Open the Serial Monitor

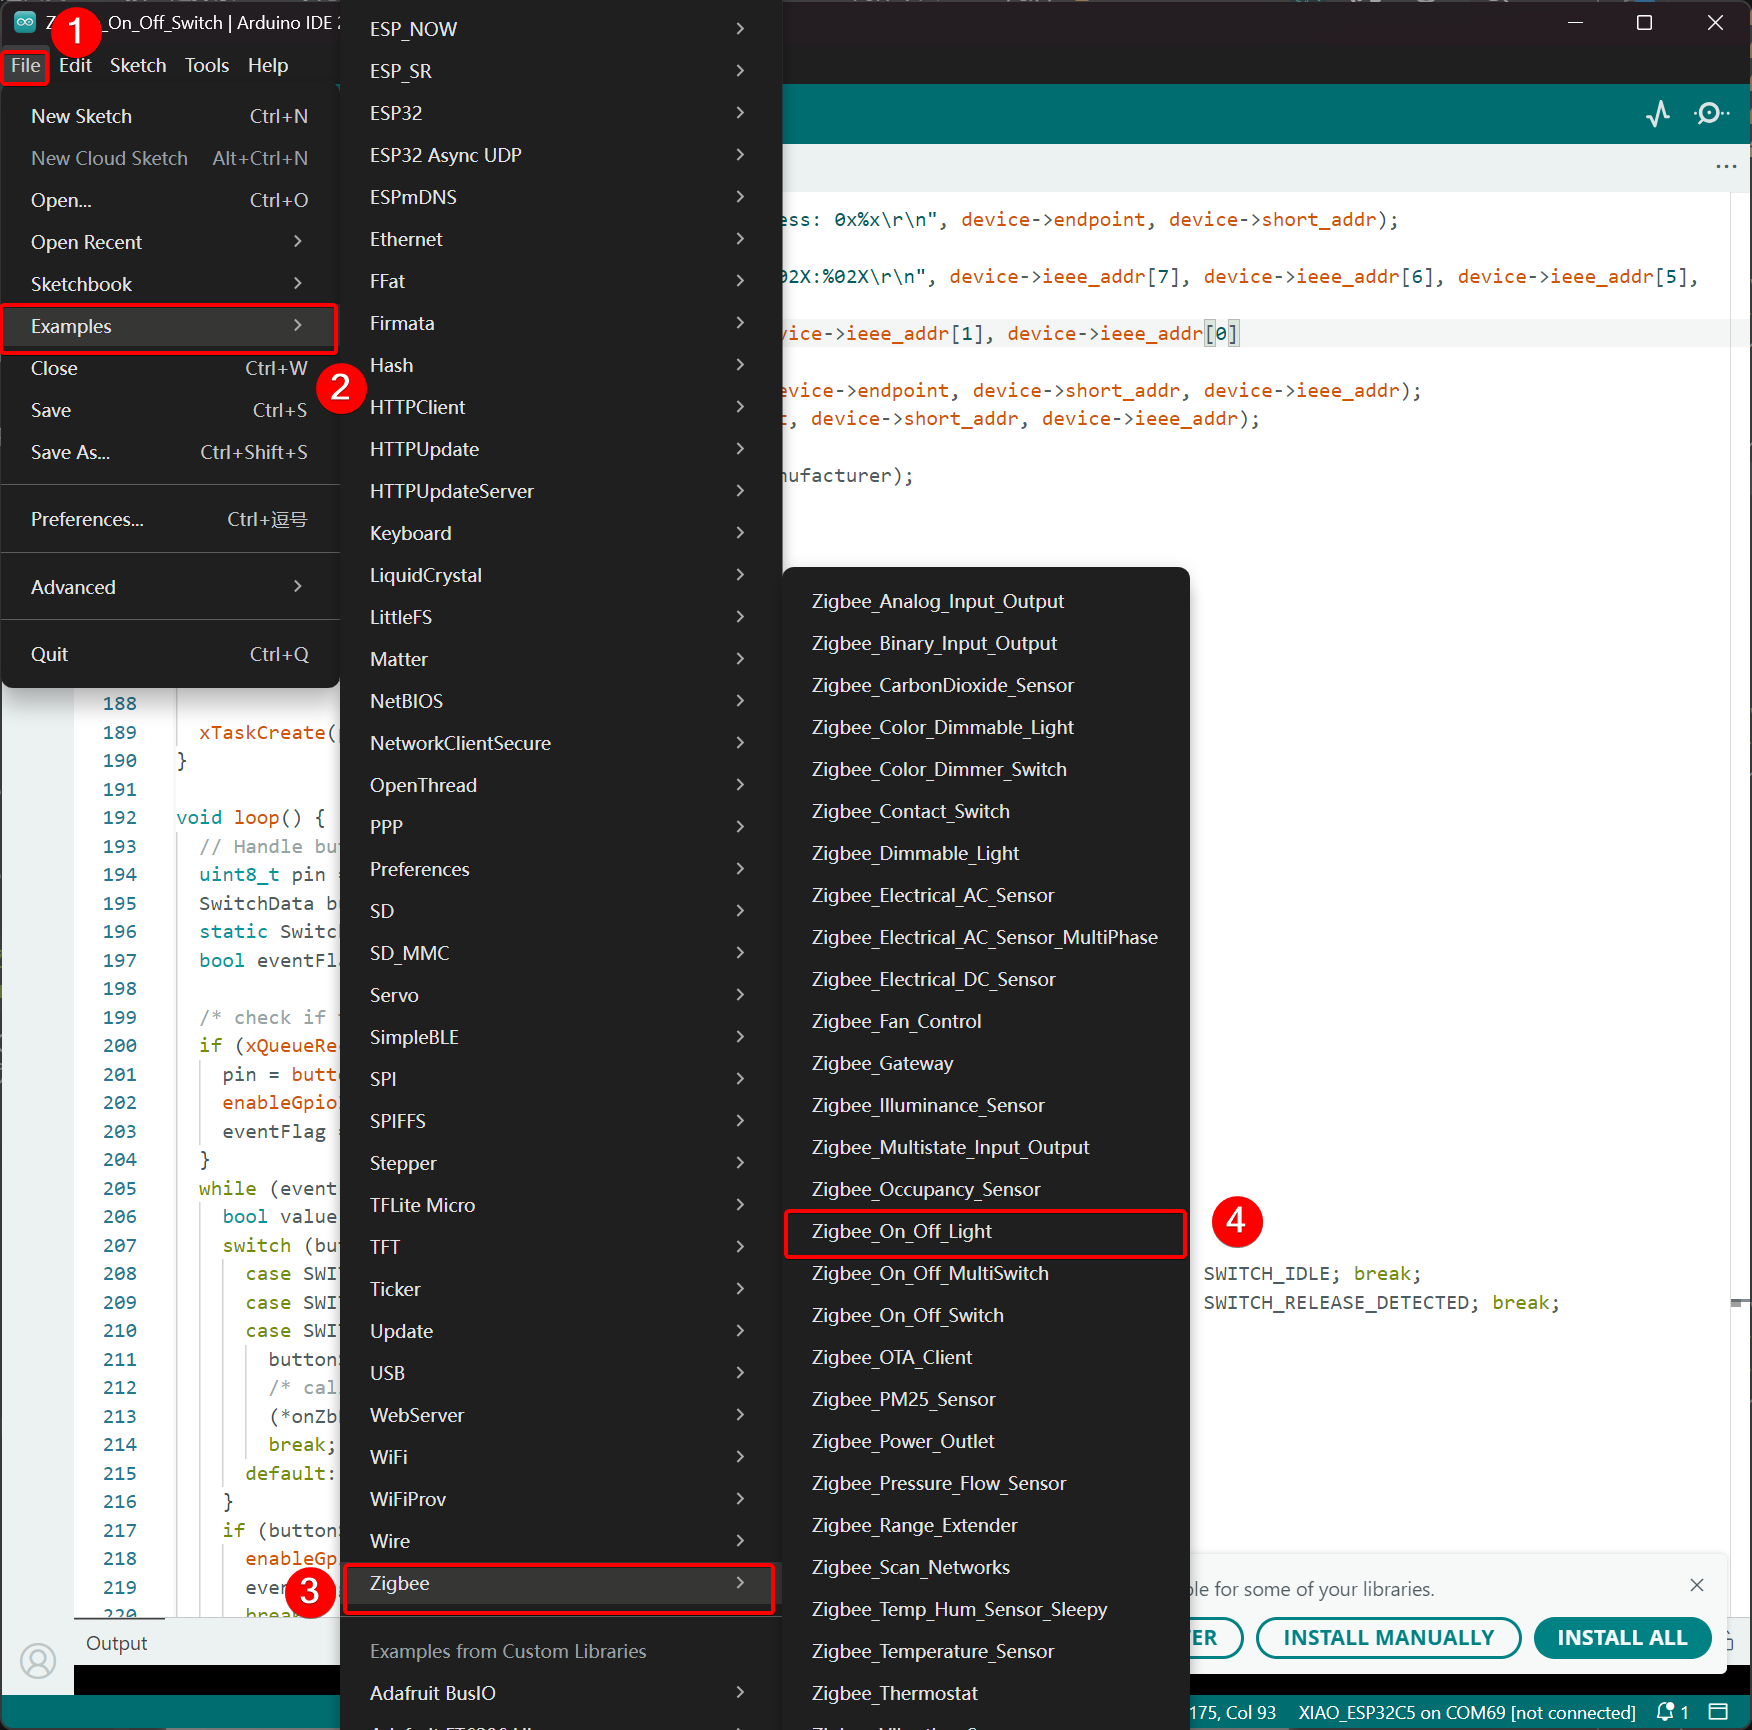(x=1711, y=114)
